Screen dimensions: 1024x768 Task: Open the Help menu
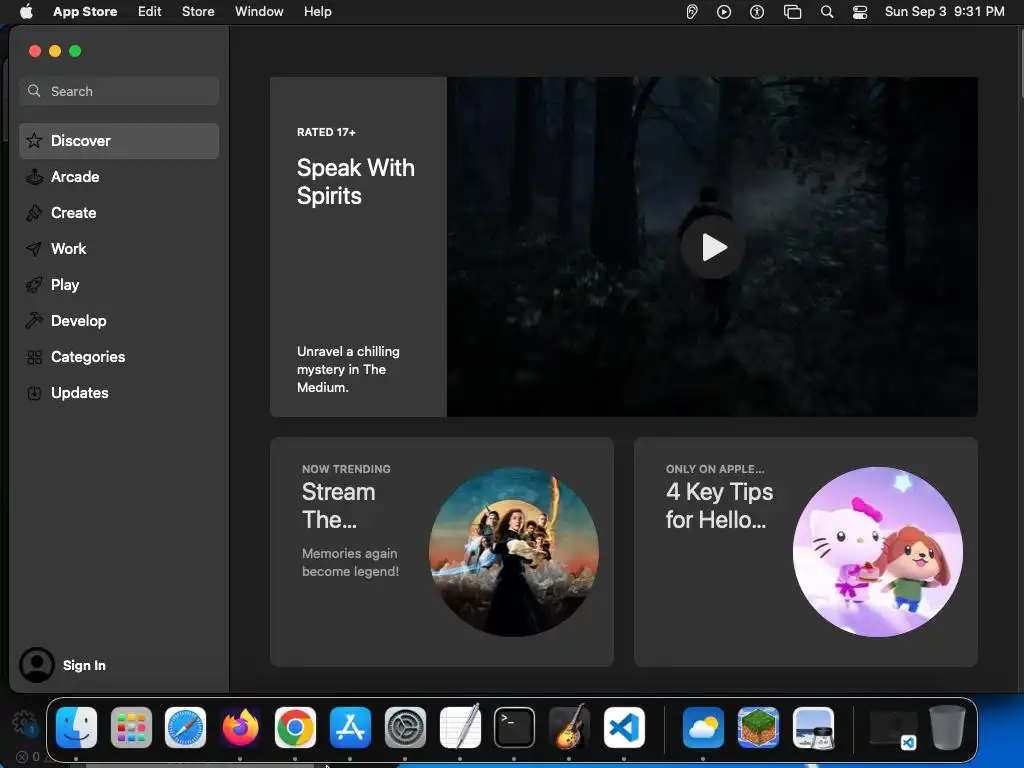(x=317, y=11)
